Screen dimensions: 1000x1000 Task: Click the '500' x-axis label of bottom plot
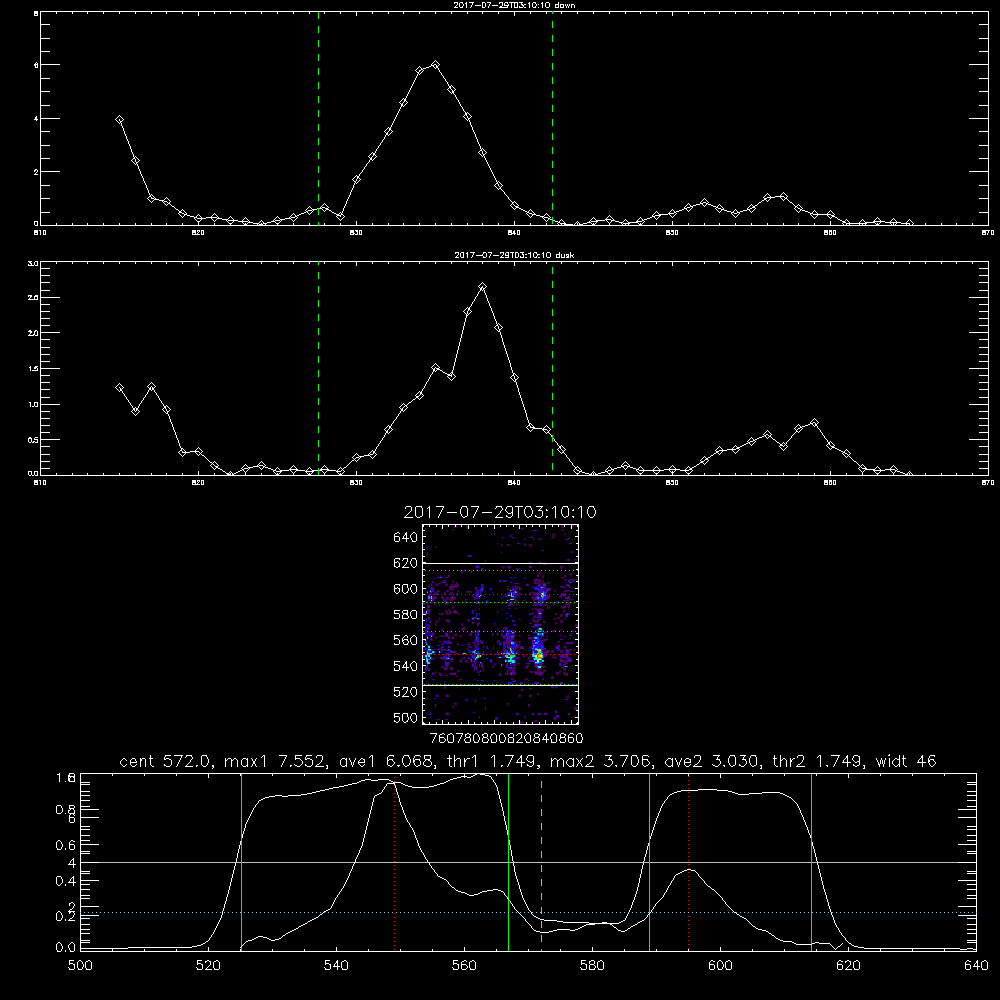pos(80,966)
